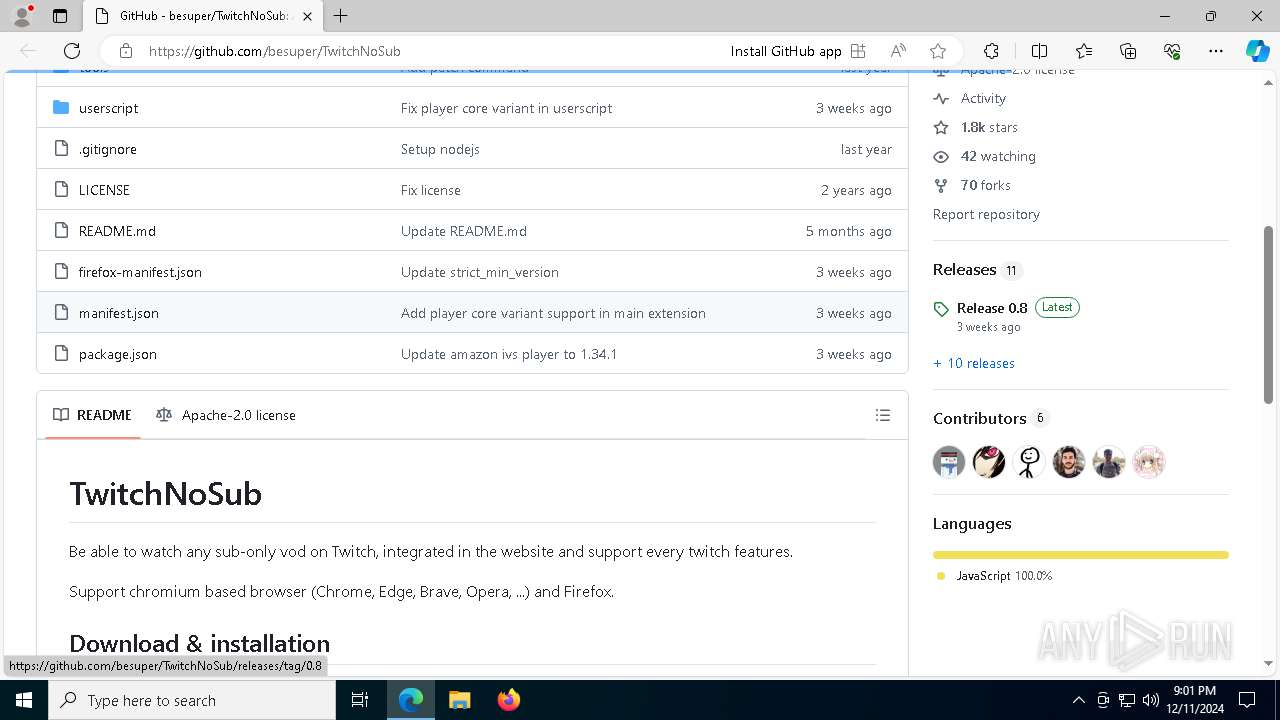Open the userscript folder link
The image size is (1280, 720).
coord(109,108)
